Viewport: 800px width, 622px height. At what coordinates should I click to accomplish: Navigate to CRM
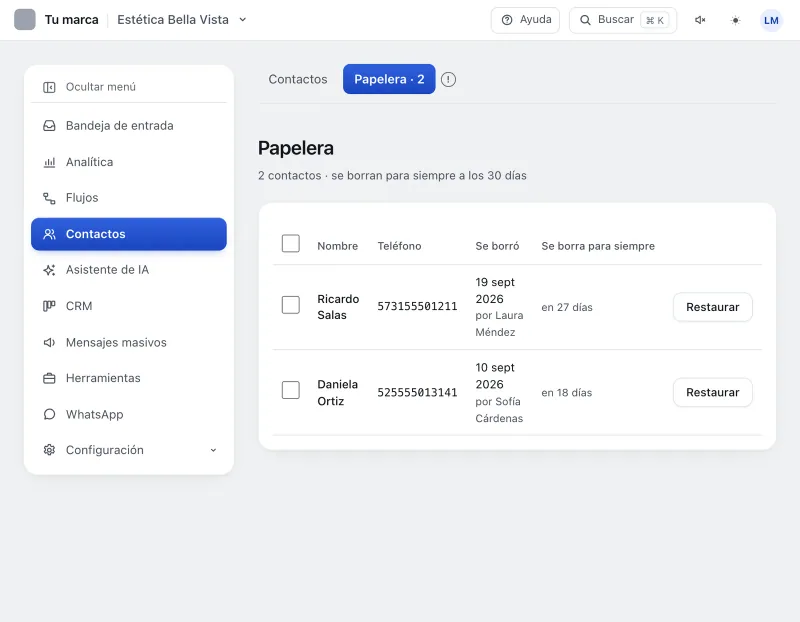[x=129, y=306]
